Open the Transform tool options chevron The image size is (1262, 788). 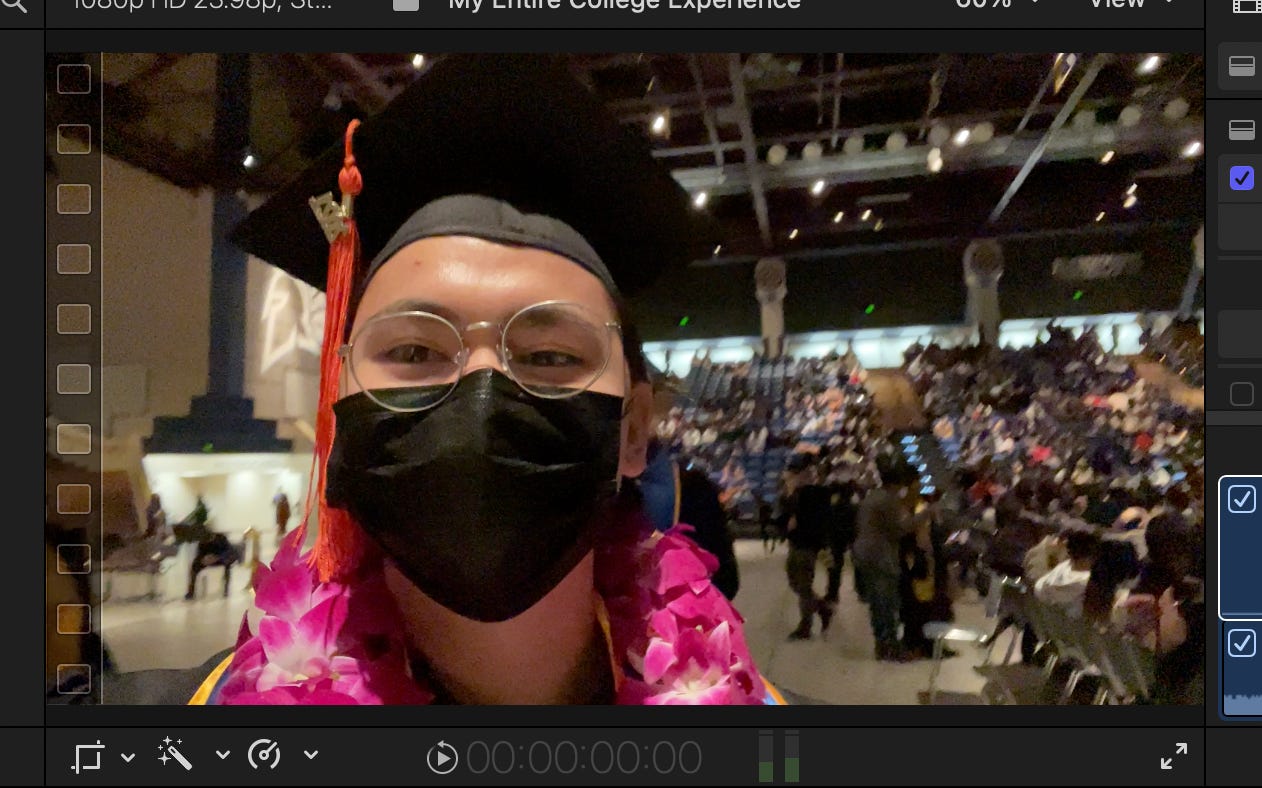(128, 757)
